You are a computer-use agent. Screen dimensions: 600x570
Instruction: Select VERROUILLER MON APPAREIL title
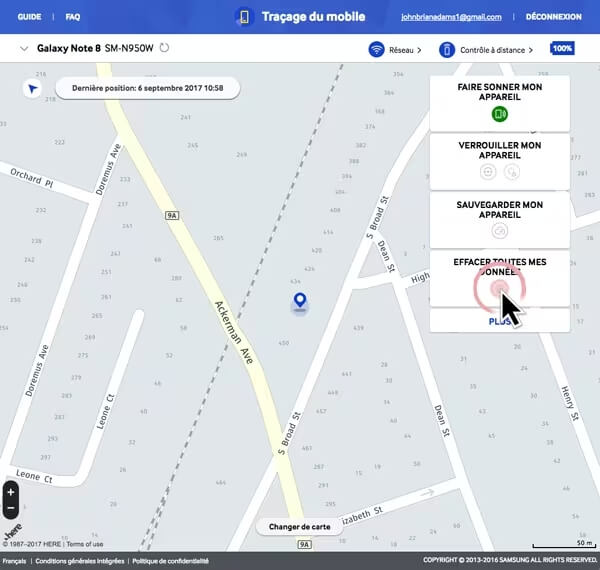tap(499, 150)
